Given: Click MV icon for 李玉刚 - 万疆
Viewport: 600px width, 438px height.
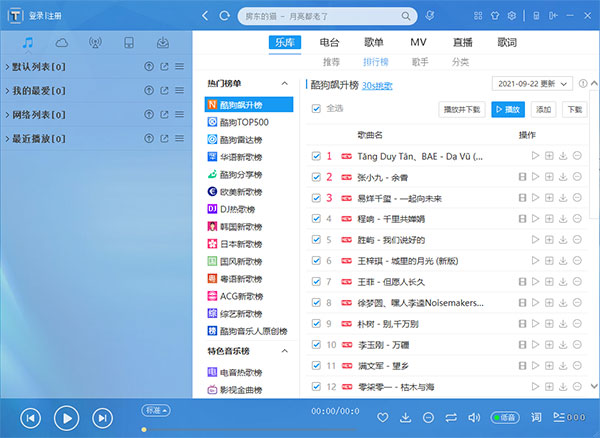Looking at the screenshot, I should (522, 345).
